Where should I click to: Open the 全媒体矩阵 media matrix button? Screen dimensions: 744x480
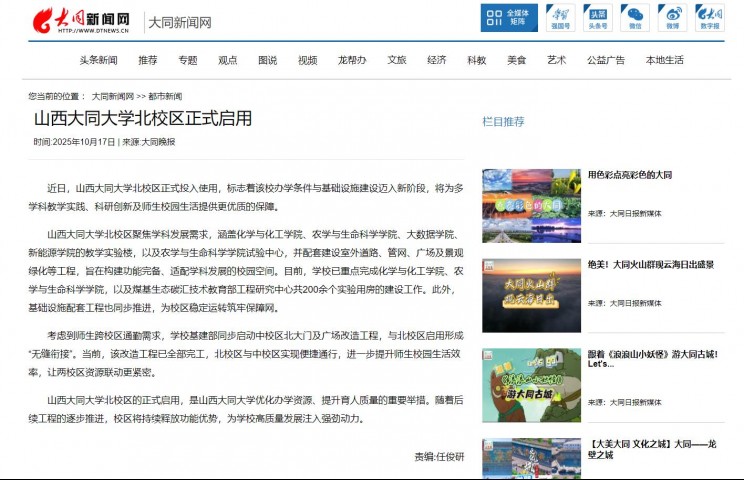508,17
